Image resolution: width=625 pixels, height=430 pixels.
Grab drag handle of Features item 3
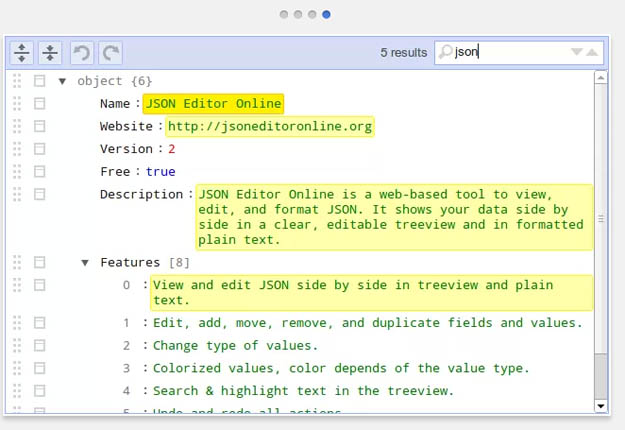click(x=17, y=368)
